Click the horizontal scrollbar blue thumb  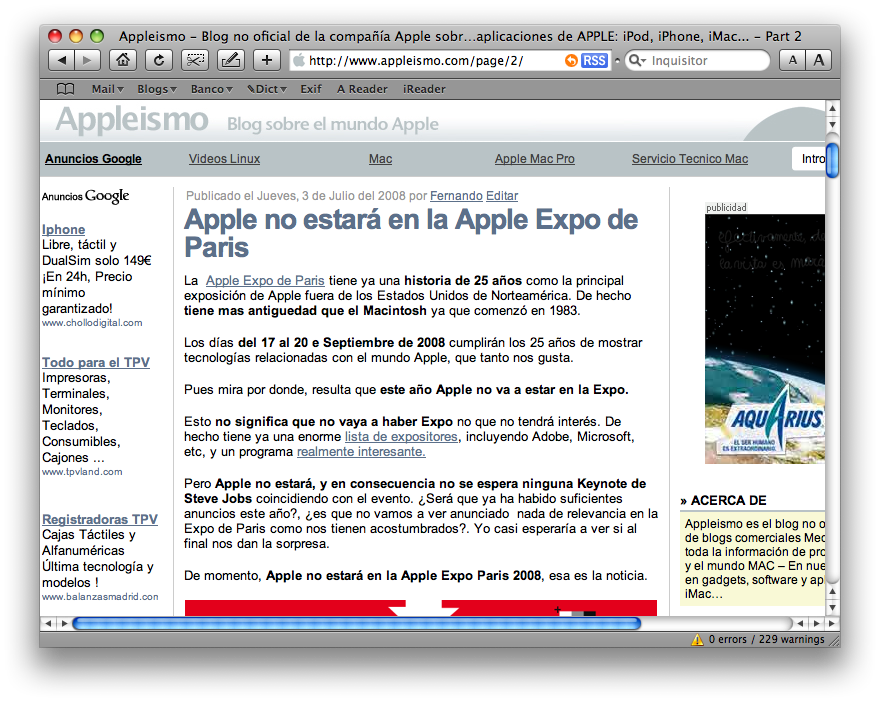(357, 623)
